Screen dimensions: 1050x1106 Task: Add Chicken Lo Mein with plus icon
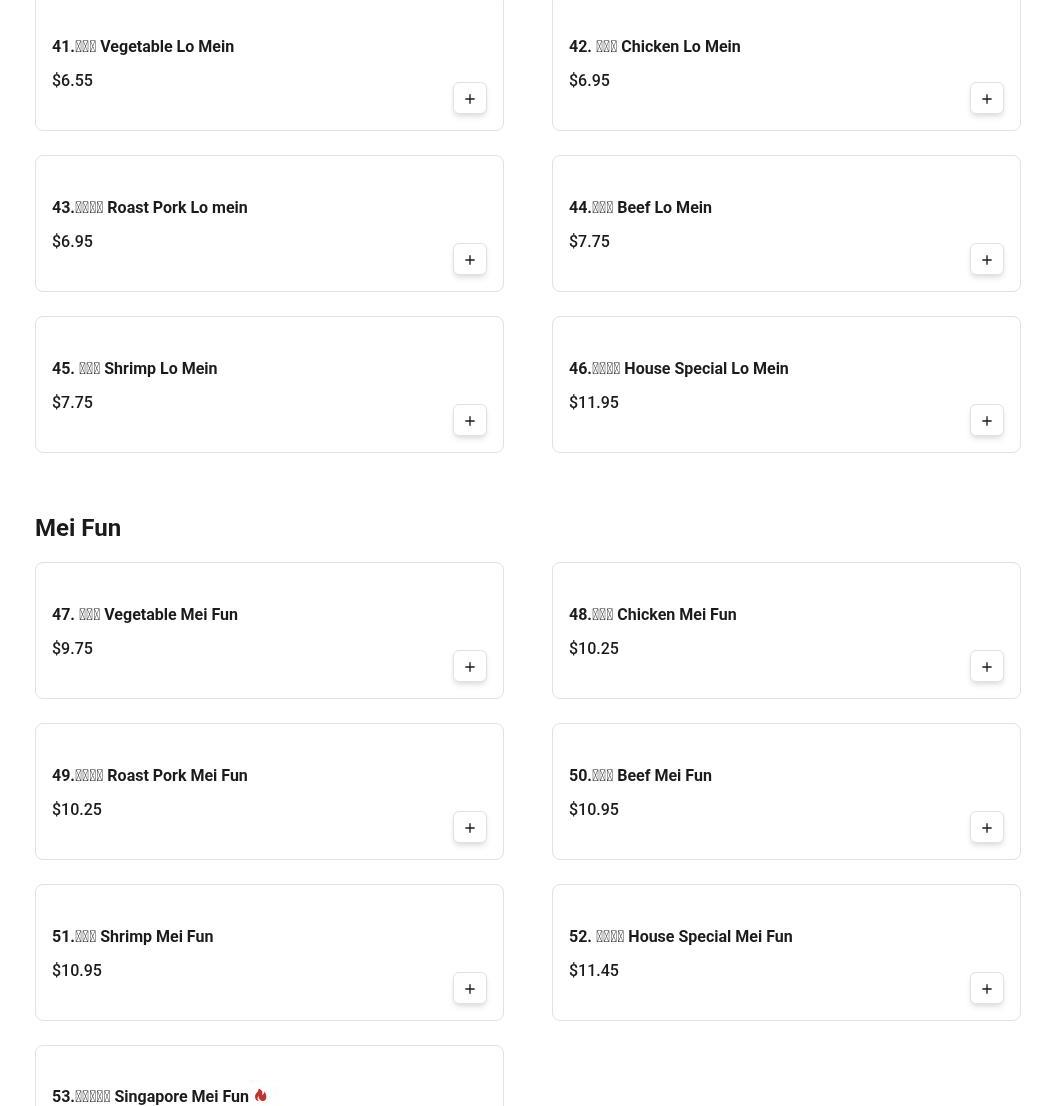point(987,99)
